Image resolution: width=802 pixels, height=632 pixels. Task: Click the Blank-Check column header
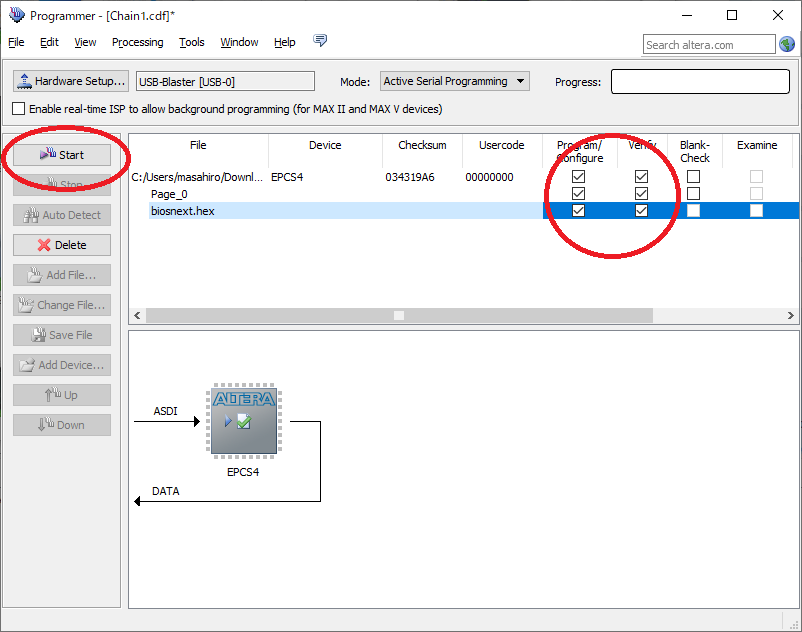pos(695,152)
